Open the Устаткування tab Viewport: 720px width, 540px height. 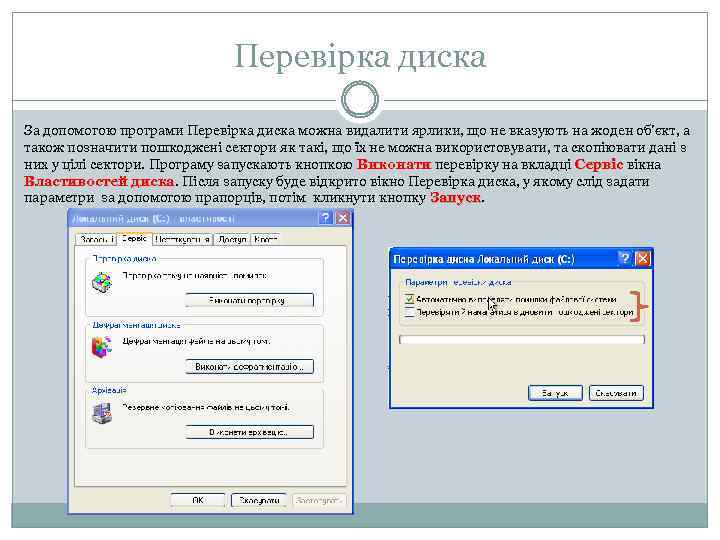click(183, 239)
